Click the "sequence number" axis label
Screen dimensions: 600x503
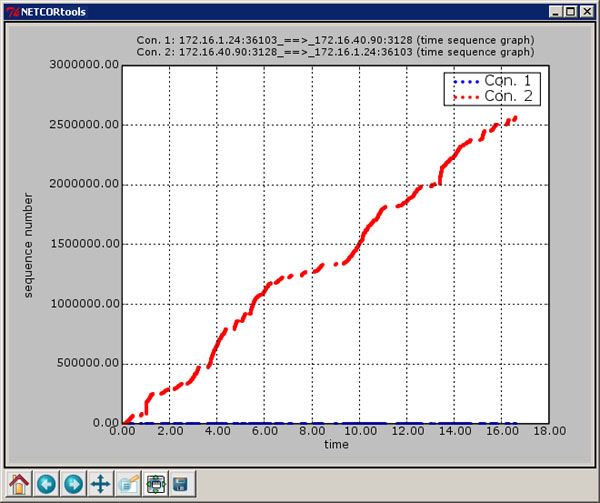point(28,245)
